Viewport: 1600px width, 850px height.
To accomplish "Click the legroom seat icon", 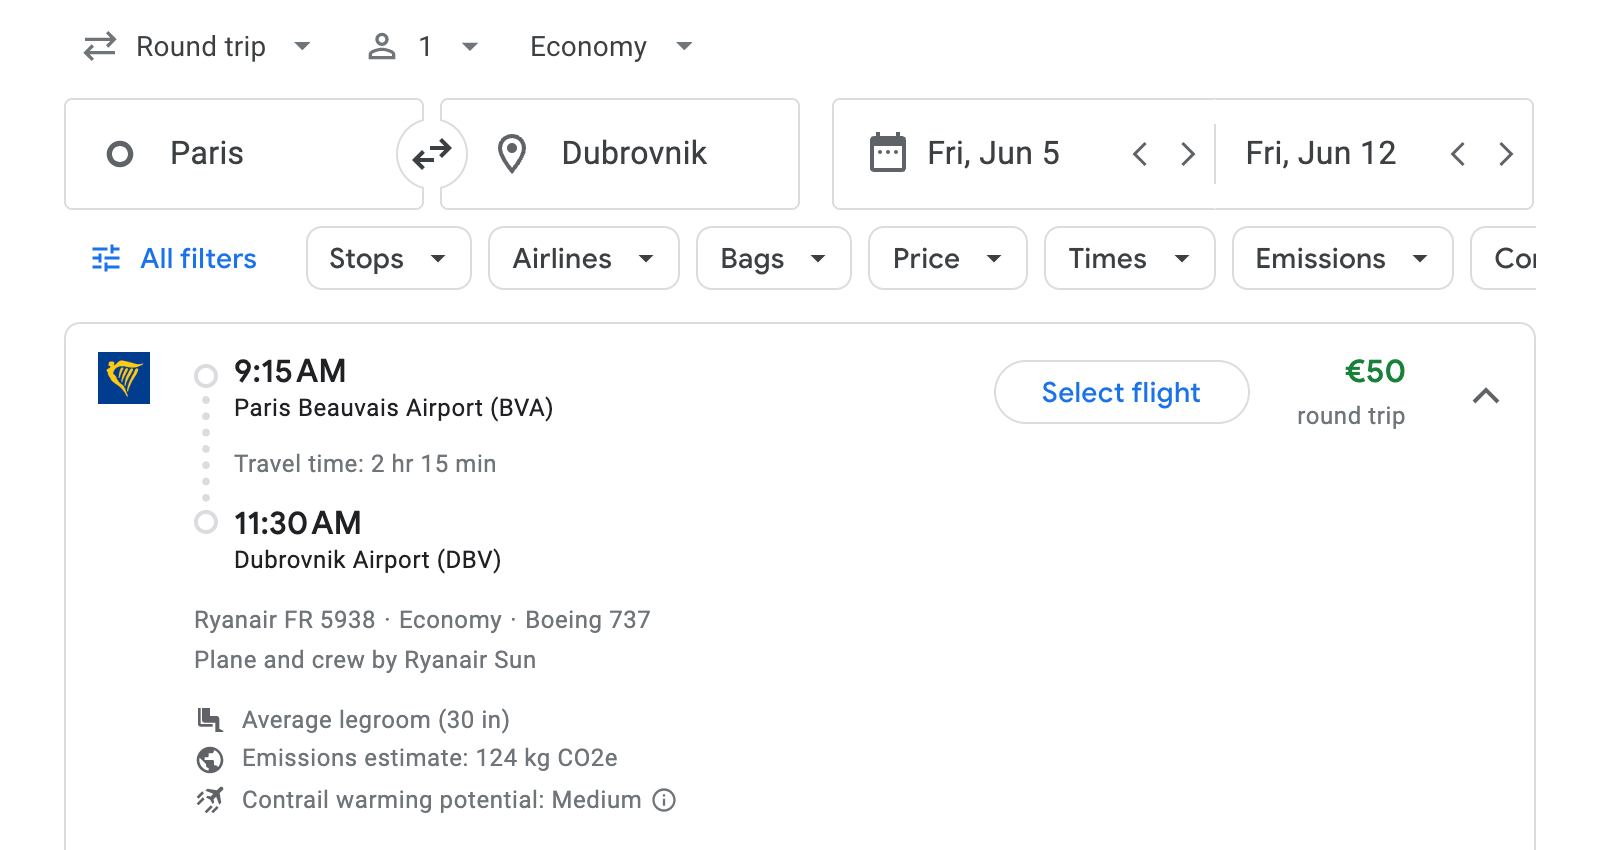I will 210,719.
